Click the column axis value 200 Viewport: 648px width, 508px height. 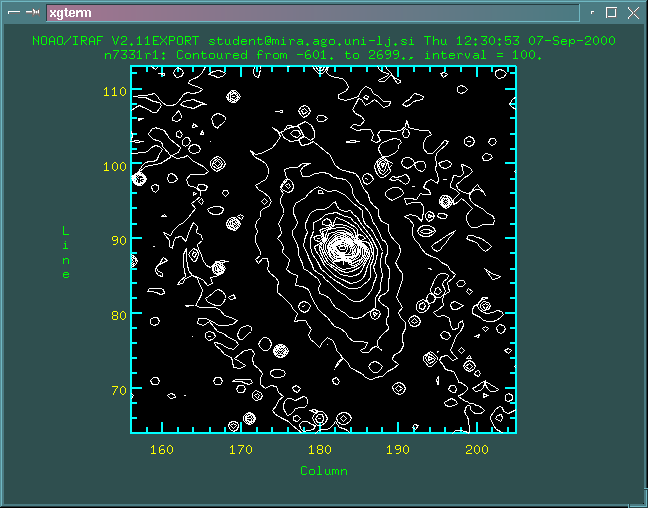tap(476, 450)
